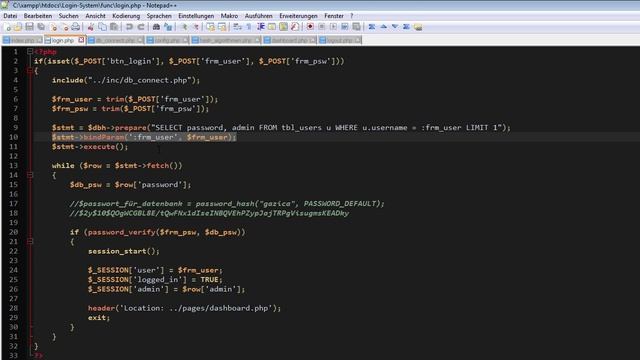This screenshot has width=640, height=360.
Task: Click the blue up-arrow toolbar icon
Action: point(383,27)
